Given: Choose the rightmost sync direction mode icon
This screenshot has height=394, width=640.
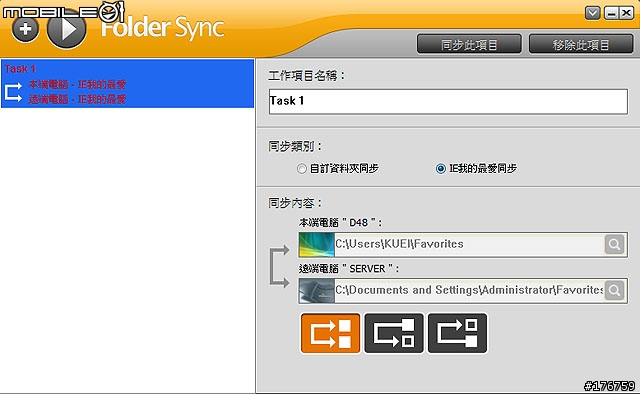Looking at the screenshot, I should 457,333.
